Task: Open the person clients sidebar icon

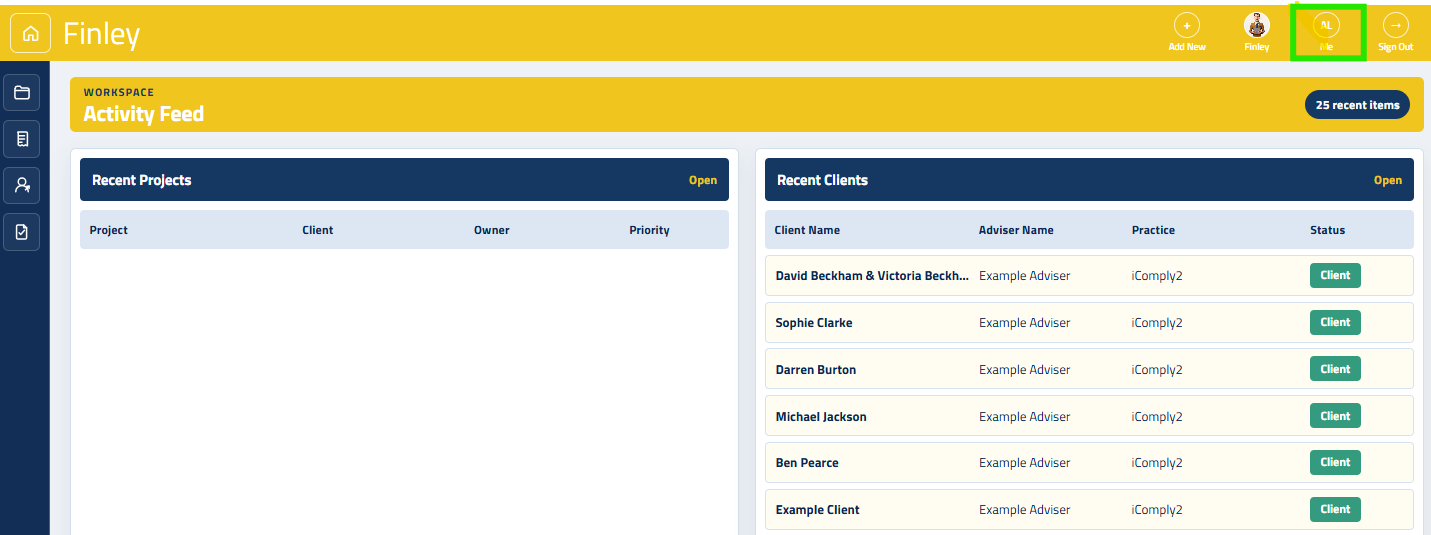Action: (22, 185)
